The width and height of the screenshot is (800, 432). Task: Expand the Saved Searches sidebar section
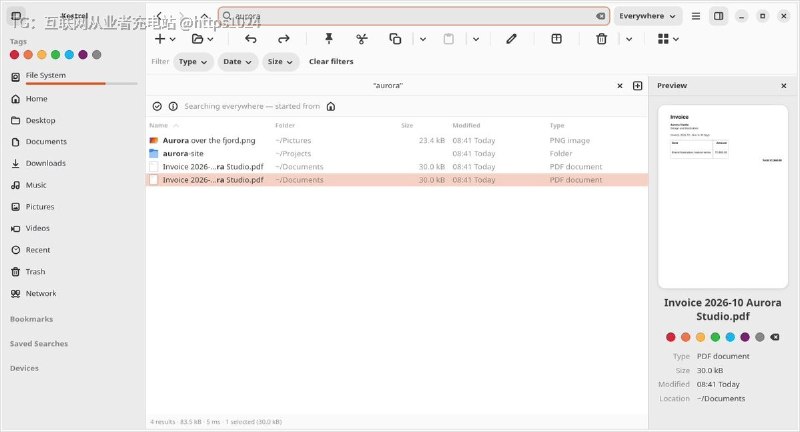pos(39,344)
